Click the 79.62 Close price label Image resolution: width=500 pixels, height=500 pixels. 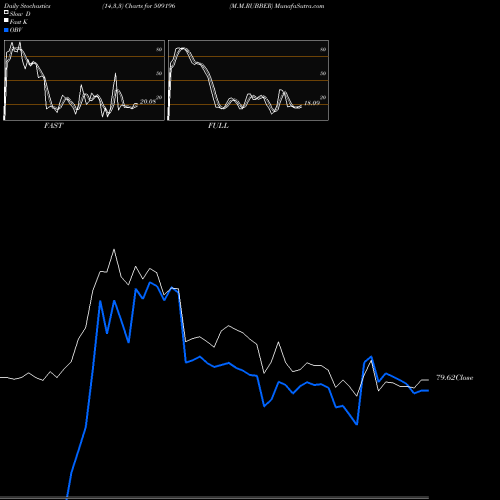point(455,378)
